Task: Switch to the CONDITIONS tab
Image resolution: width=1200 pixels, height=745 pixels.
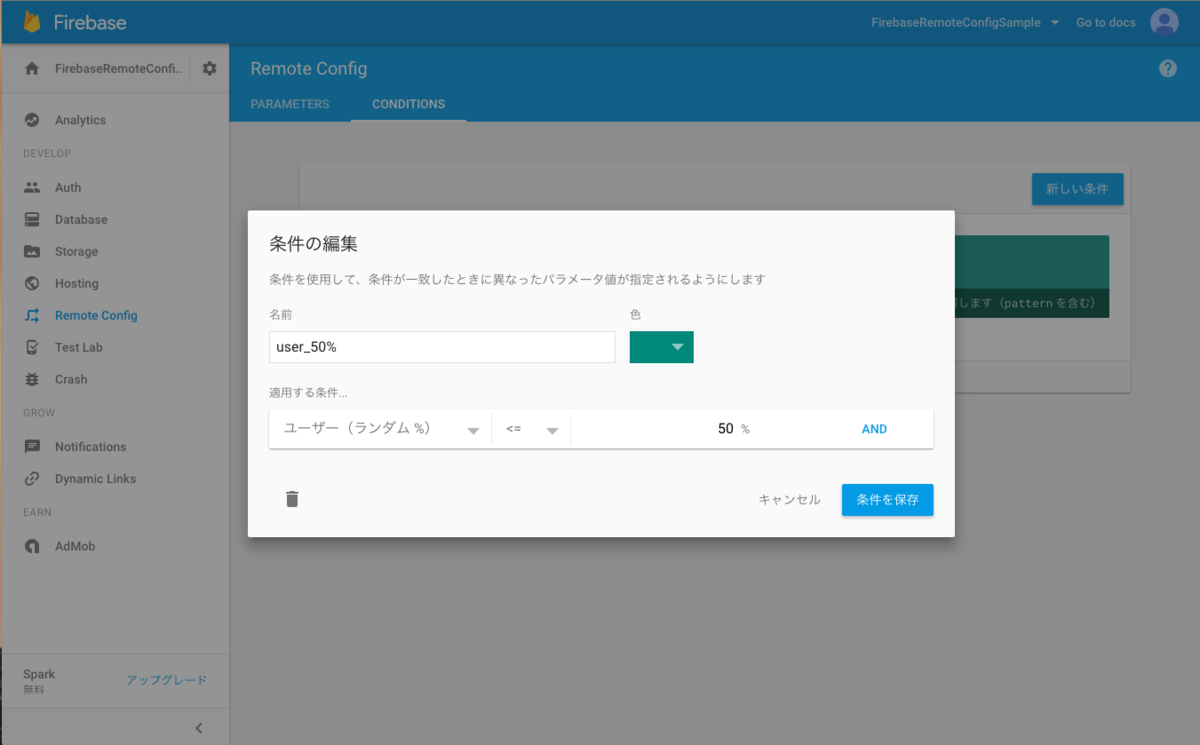Action: pyautogui.click(x=408, y=104)
